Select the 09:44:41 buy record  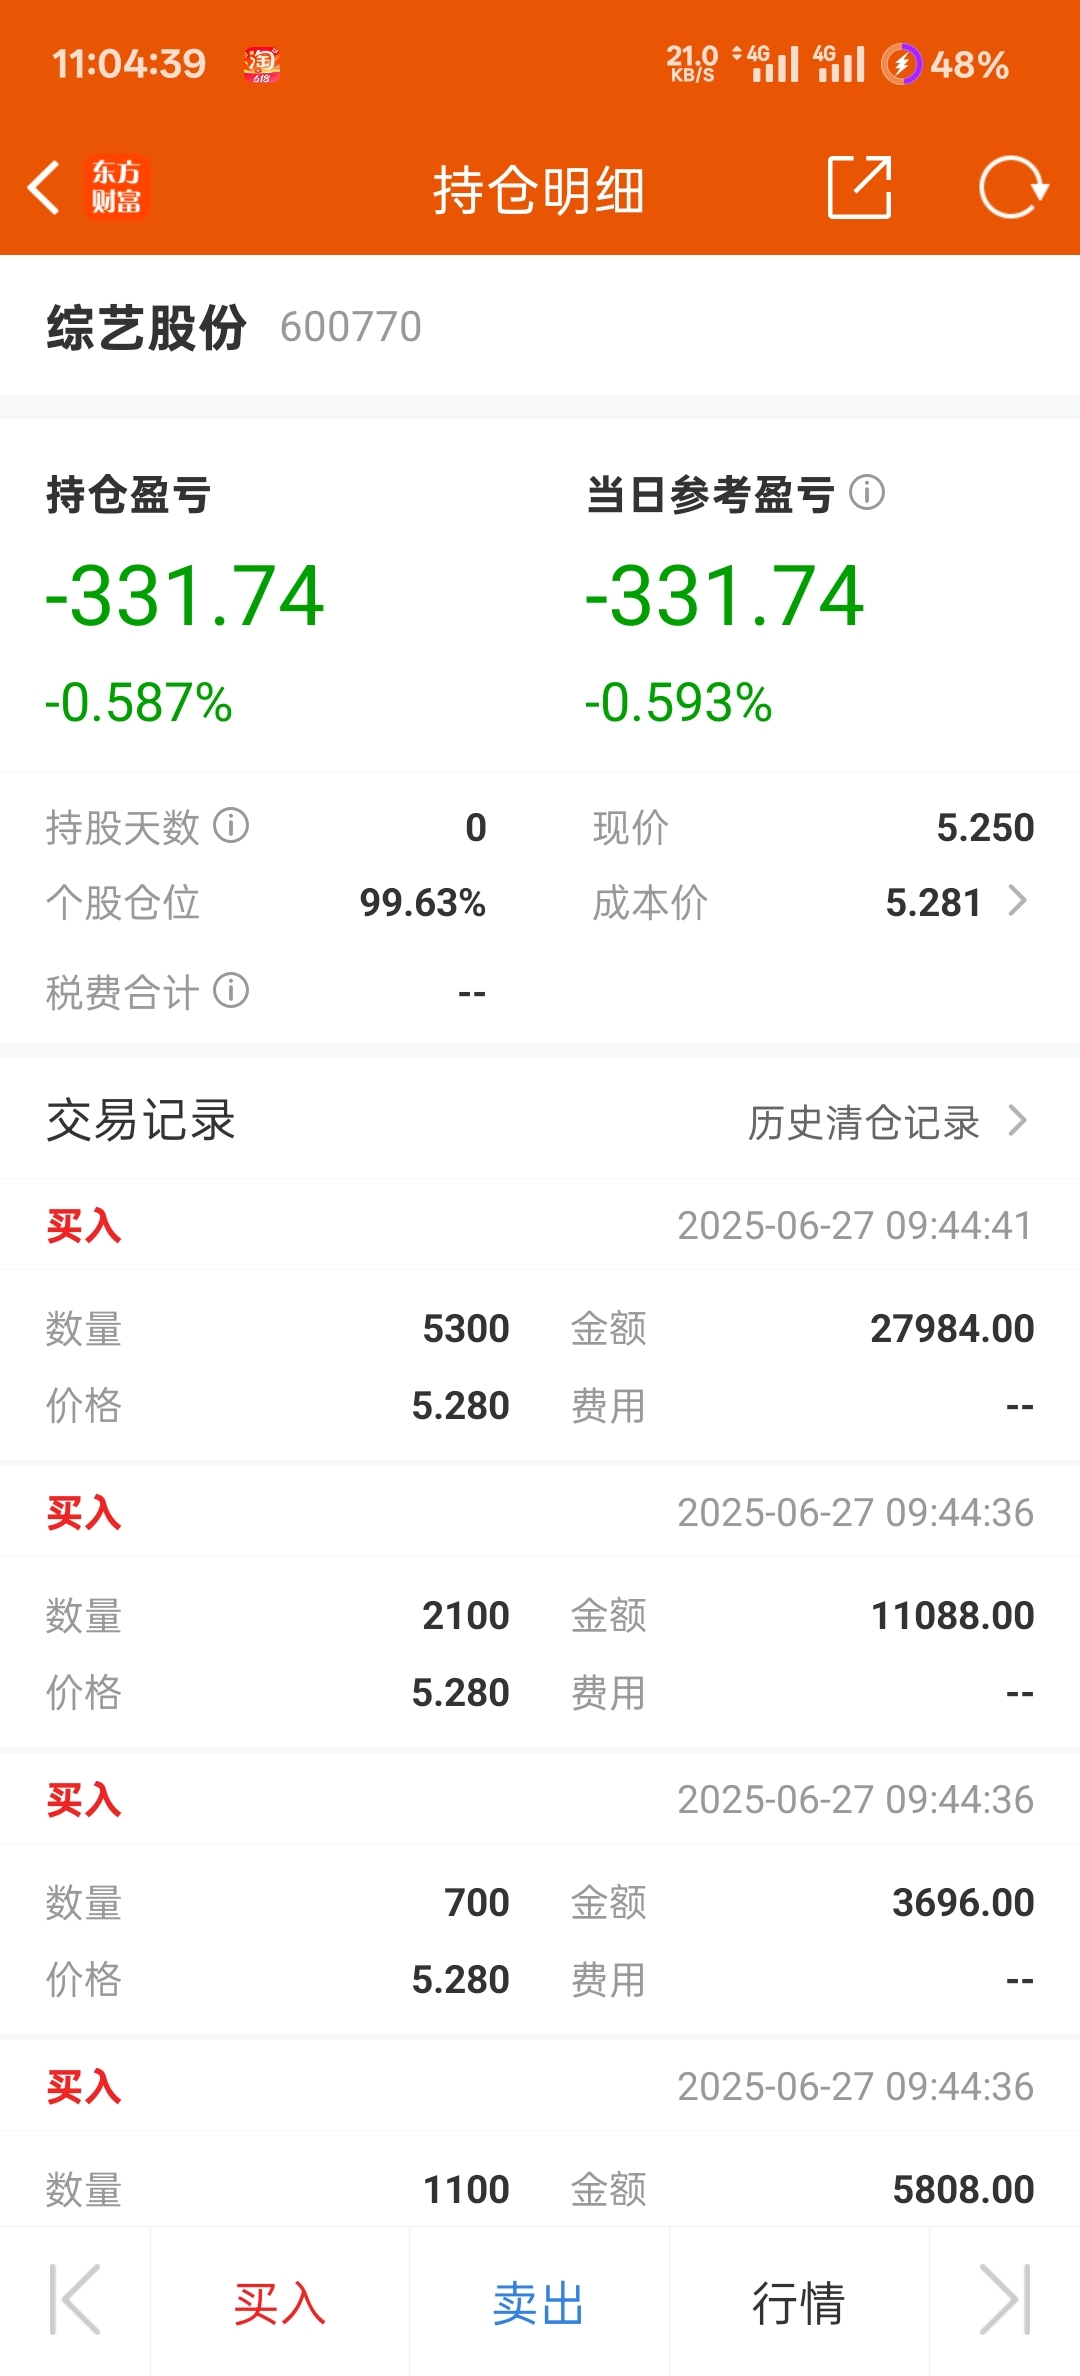(540, 1320)
